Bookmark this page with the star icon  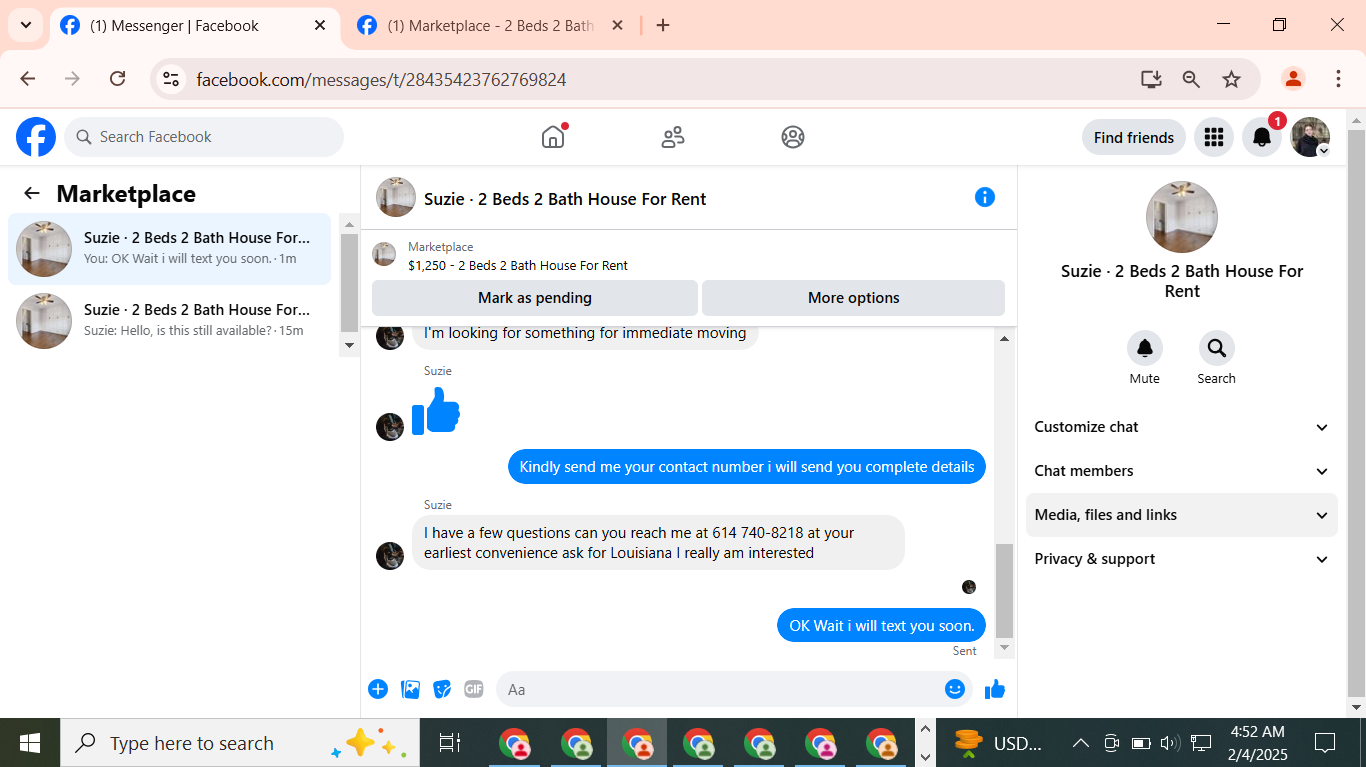pyautogui.click(x=1231, y=79)
